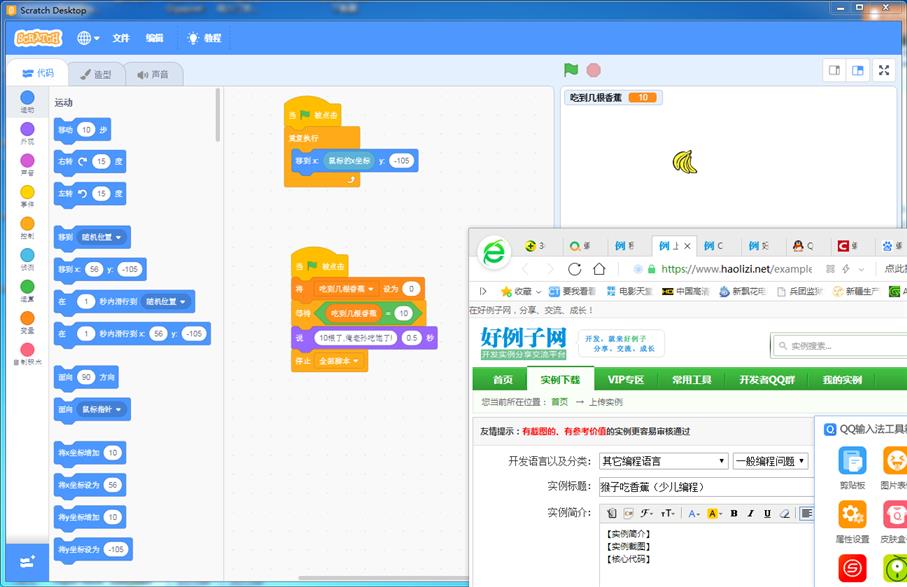This screenshot has height=587, width=907.
Task: Reload the page with browser refresh icon
Action: [x=574, y=269]
